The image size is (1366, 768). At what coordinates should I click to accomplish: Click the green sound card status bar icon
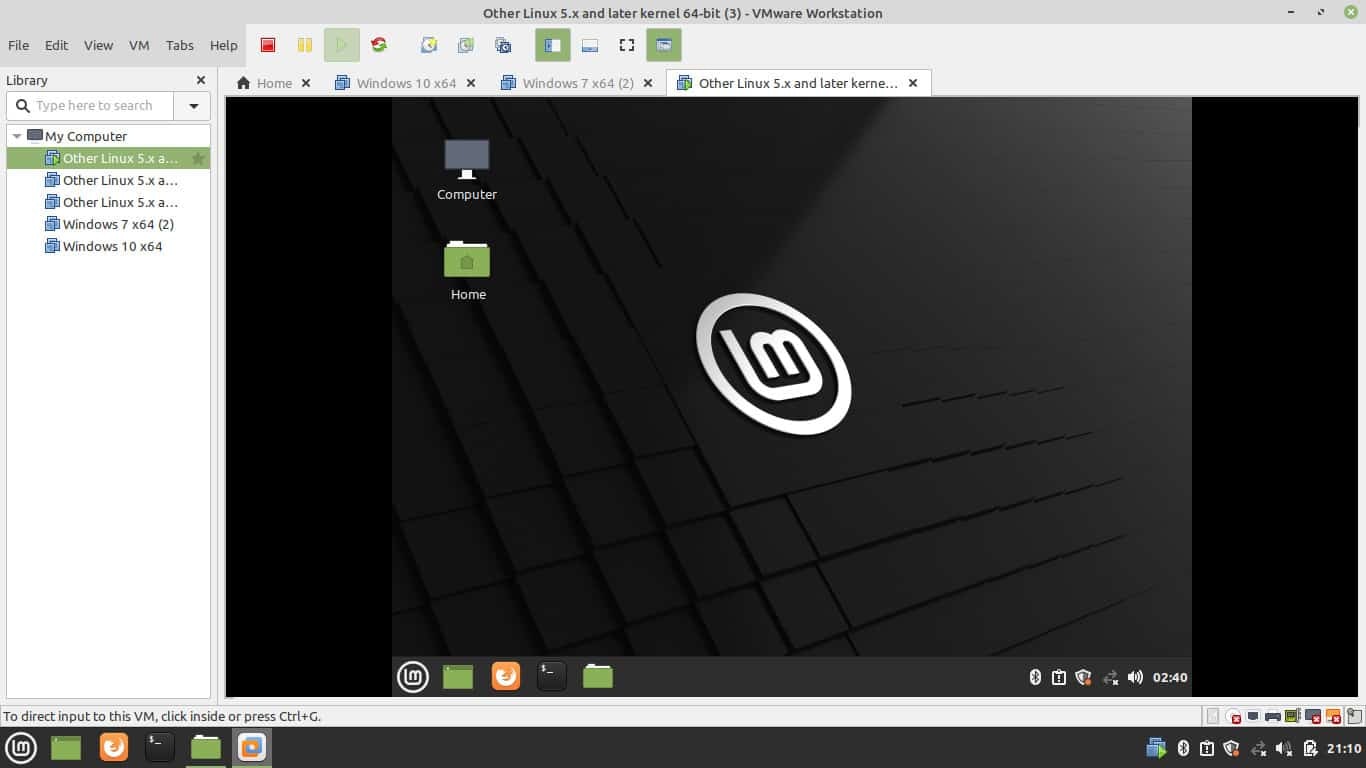click(x=1292, y=716)
